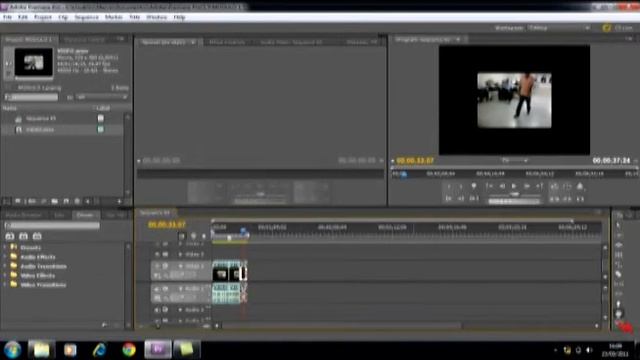Click the Sequence 01 label color swatch
Viewport: 640px width, 360px height.
tap(100, 118)
